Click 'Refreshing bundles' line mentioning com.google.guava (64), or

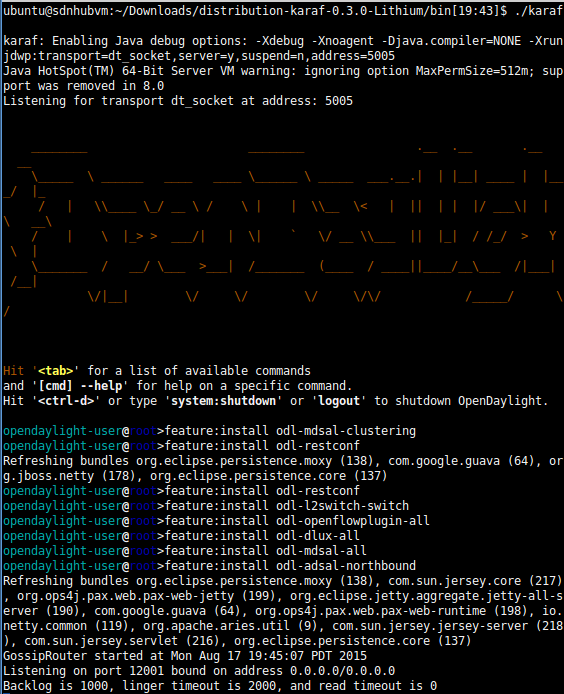pyautogui.click(x=283, y=461)
